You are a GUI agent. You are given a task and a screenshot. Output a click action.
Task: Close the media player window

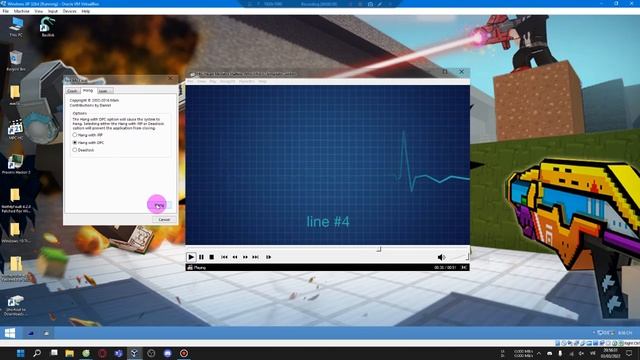tap(462, 71)
